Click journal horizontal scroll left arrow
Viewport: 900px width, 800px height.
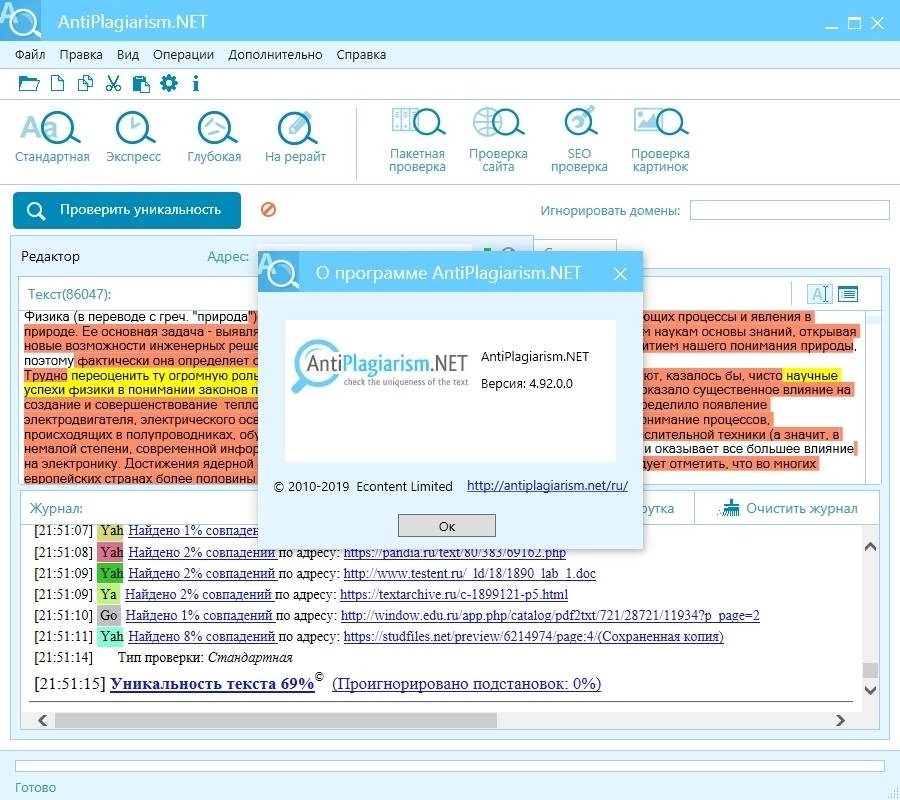[42, 720]
